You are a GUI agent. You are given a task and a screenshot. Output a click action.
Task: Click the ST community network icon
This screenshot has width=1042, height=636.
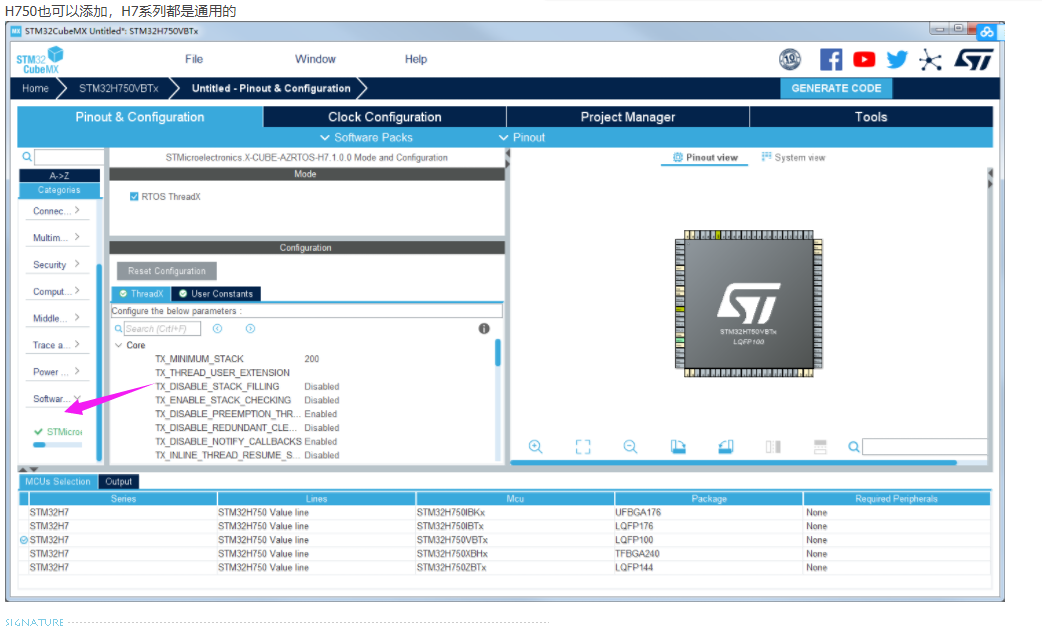[930, 60]
